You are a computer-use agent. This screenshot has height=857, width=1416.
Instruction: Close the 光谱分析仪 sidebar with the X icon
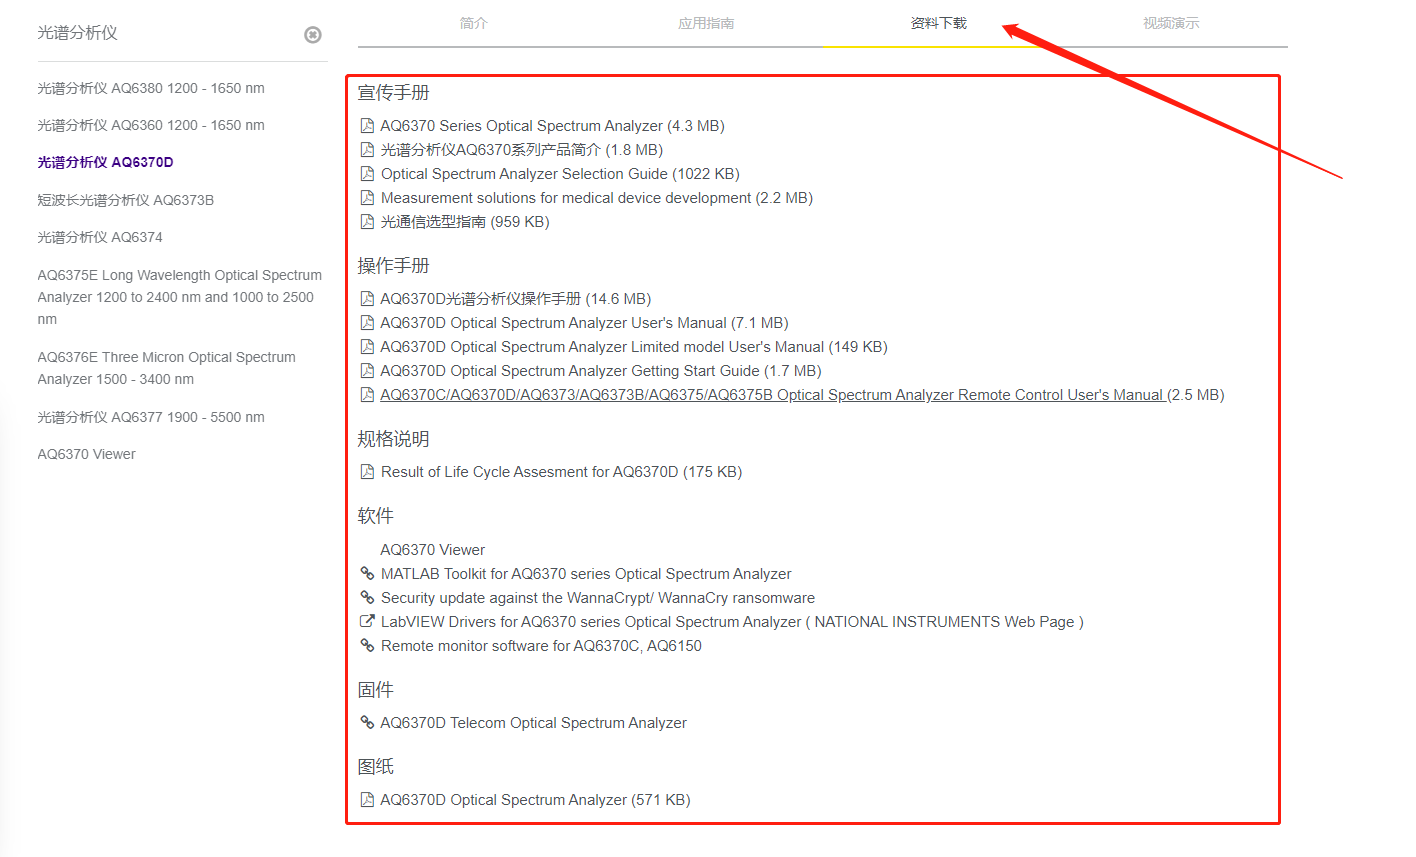point(313,35)
